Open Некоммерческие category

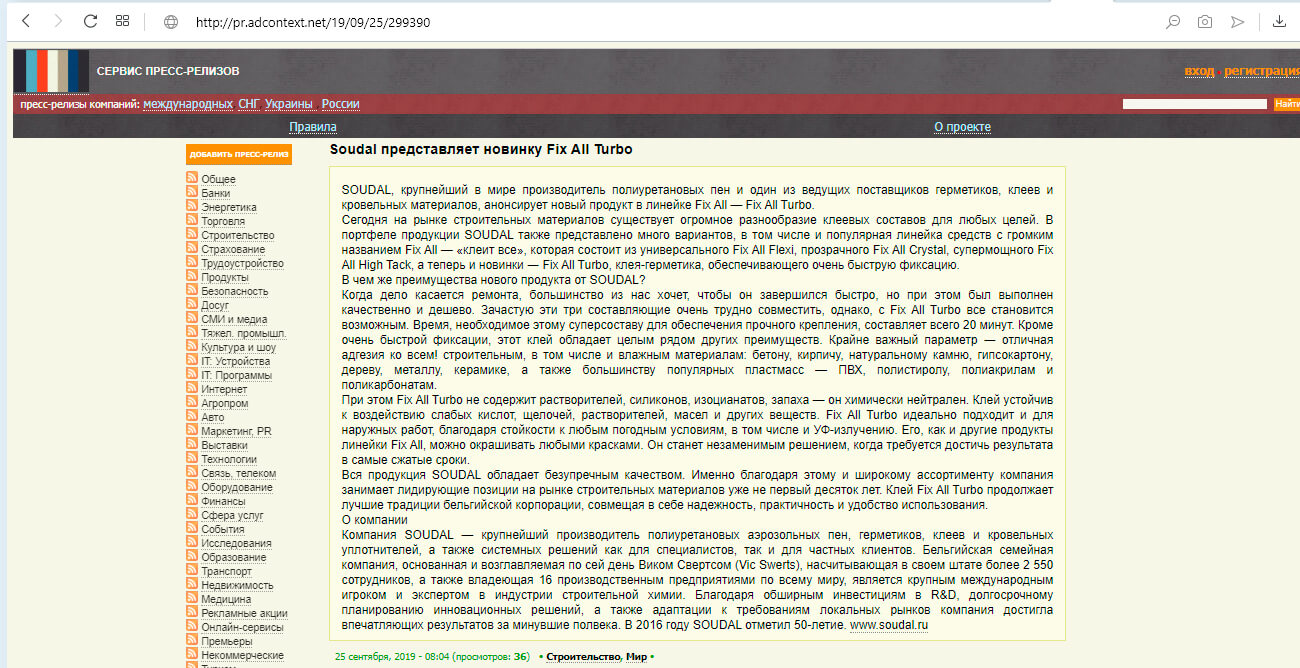click(x=242, y=656)
